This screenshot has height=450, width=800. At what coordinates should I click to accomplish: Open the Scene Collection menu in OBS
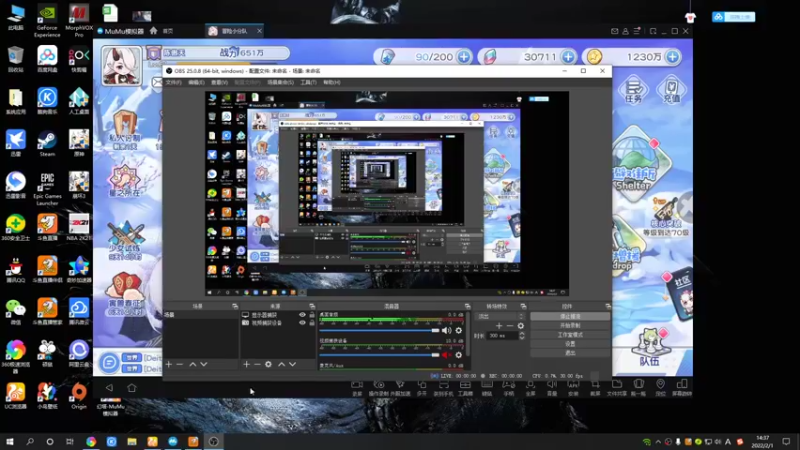(x=281, y=82)
